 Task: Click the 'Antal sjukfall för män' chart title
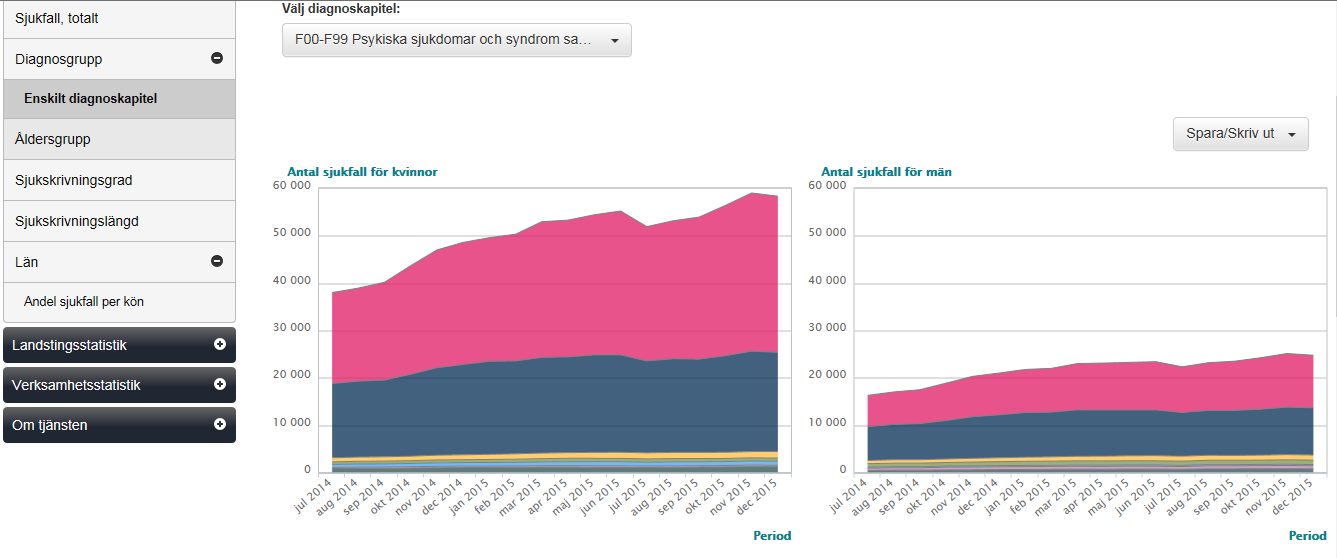point(886,172)
